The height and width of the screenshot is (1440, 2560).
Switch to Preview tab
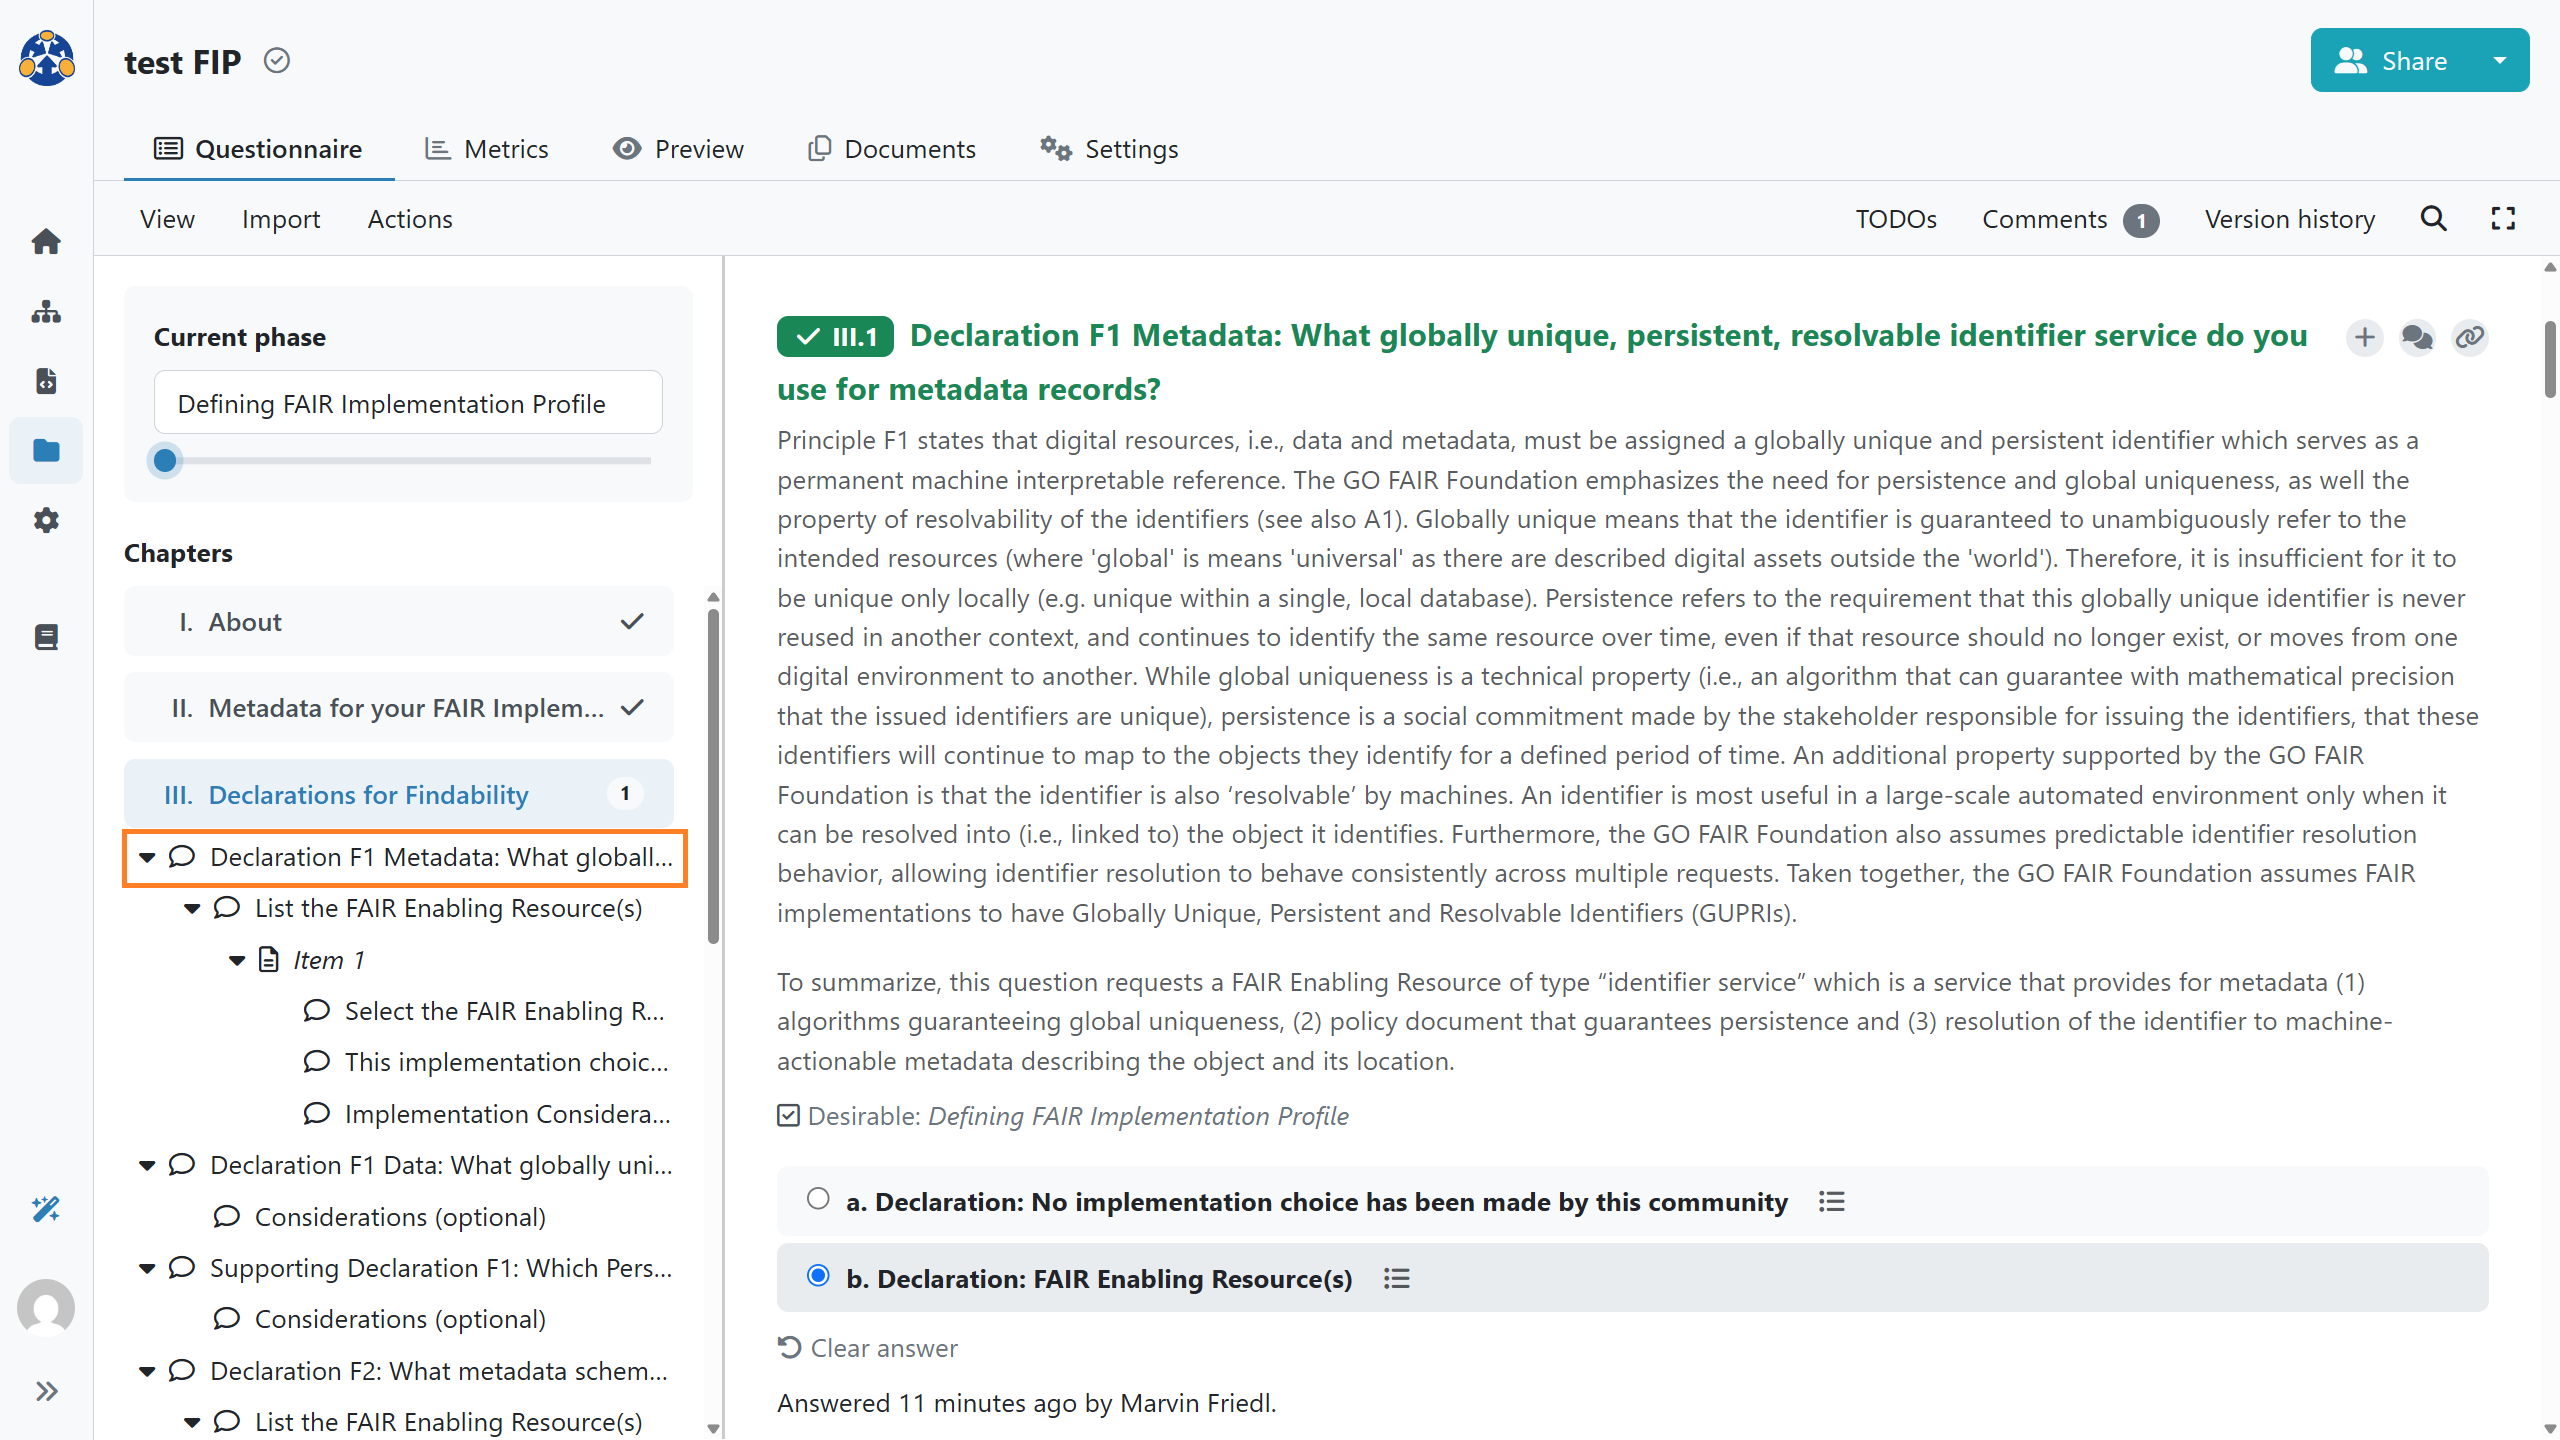click(x=679, y=149)
